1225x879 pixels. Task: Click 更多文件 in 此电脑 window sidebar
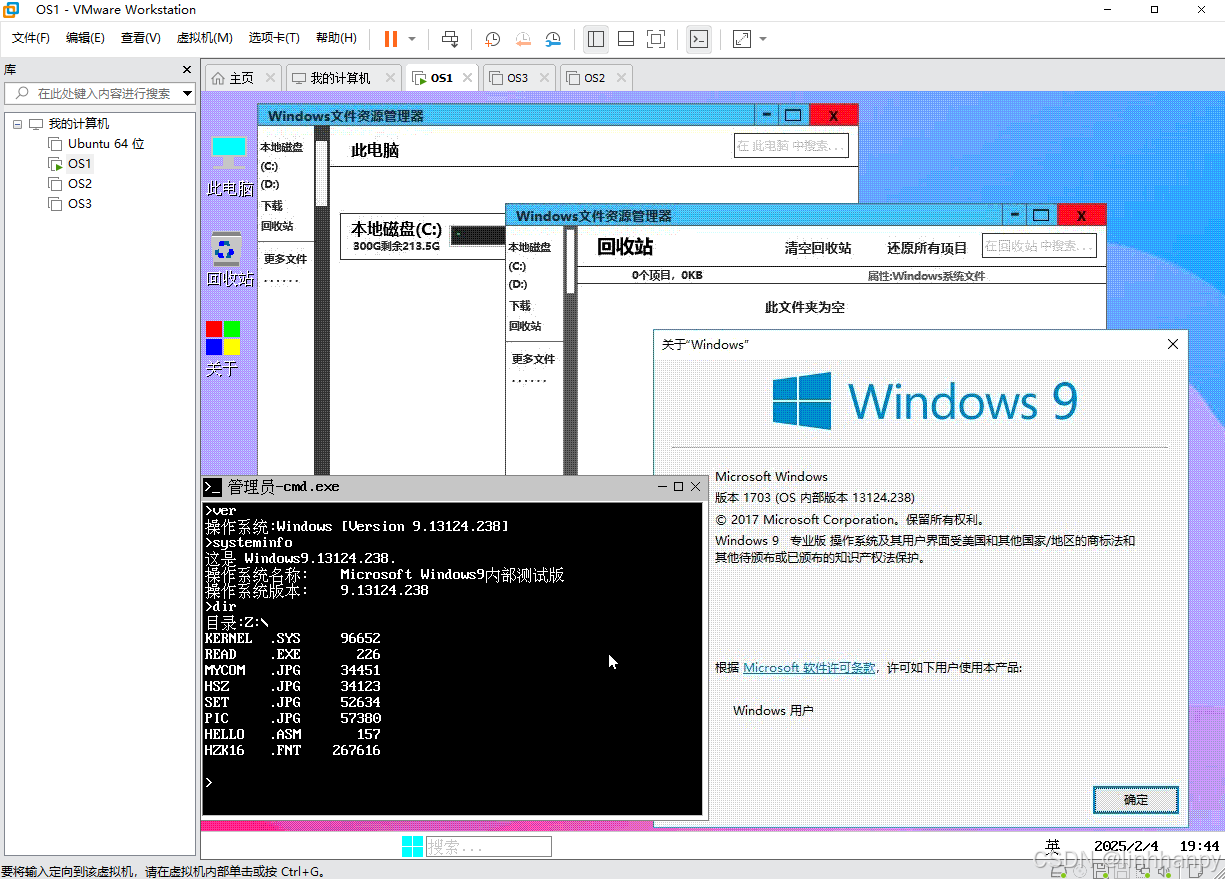click(285, 259)
